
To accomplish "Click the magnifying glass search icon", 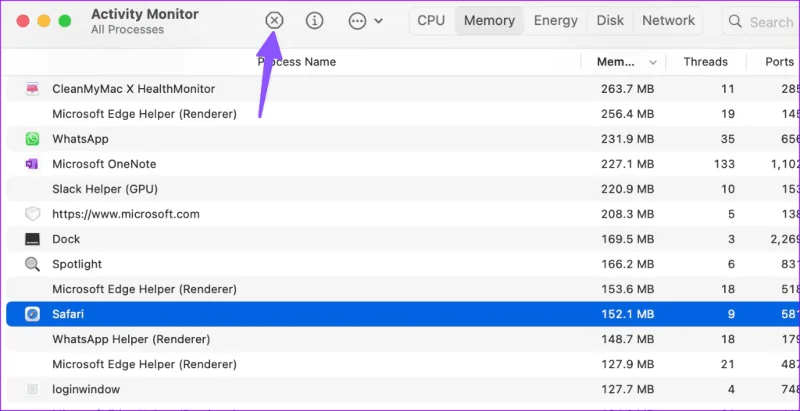I will point(735,21).
